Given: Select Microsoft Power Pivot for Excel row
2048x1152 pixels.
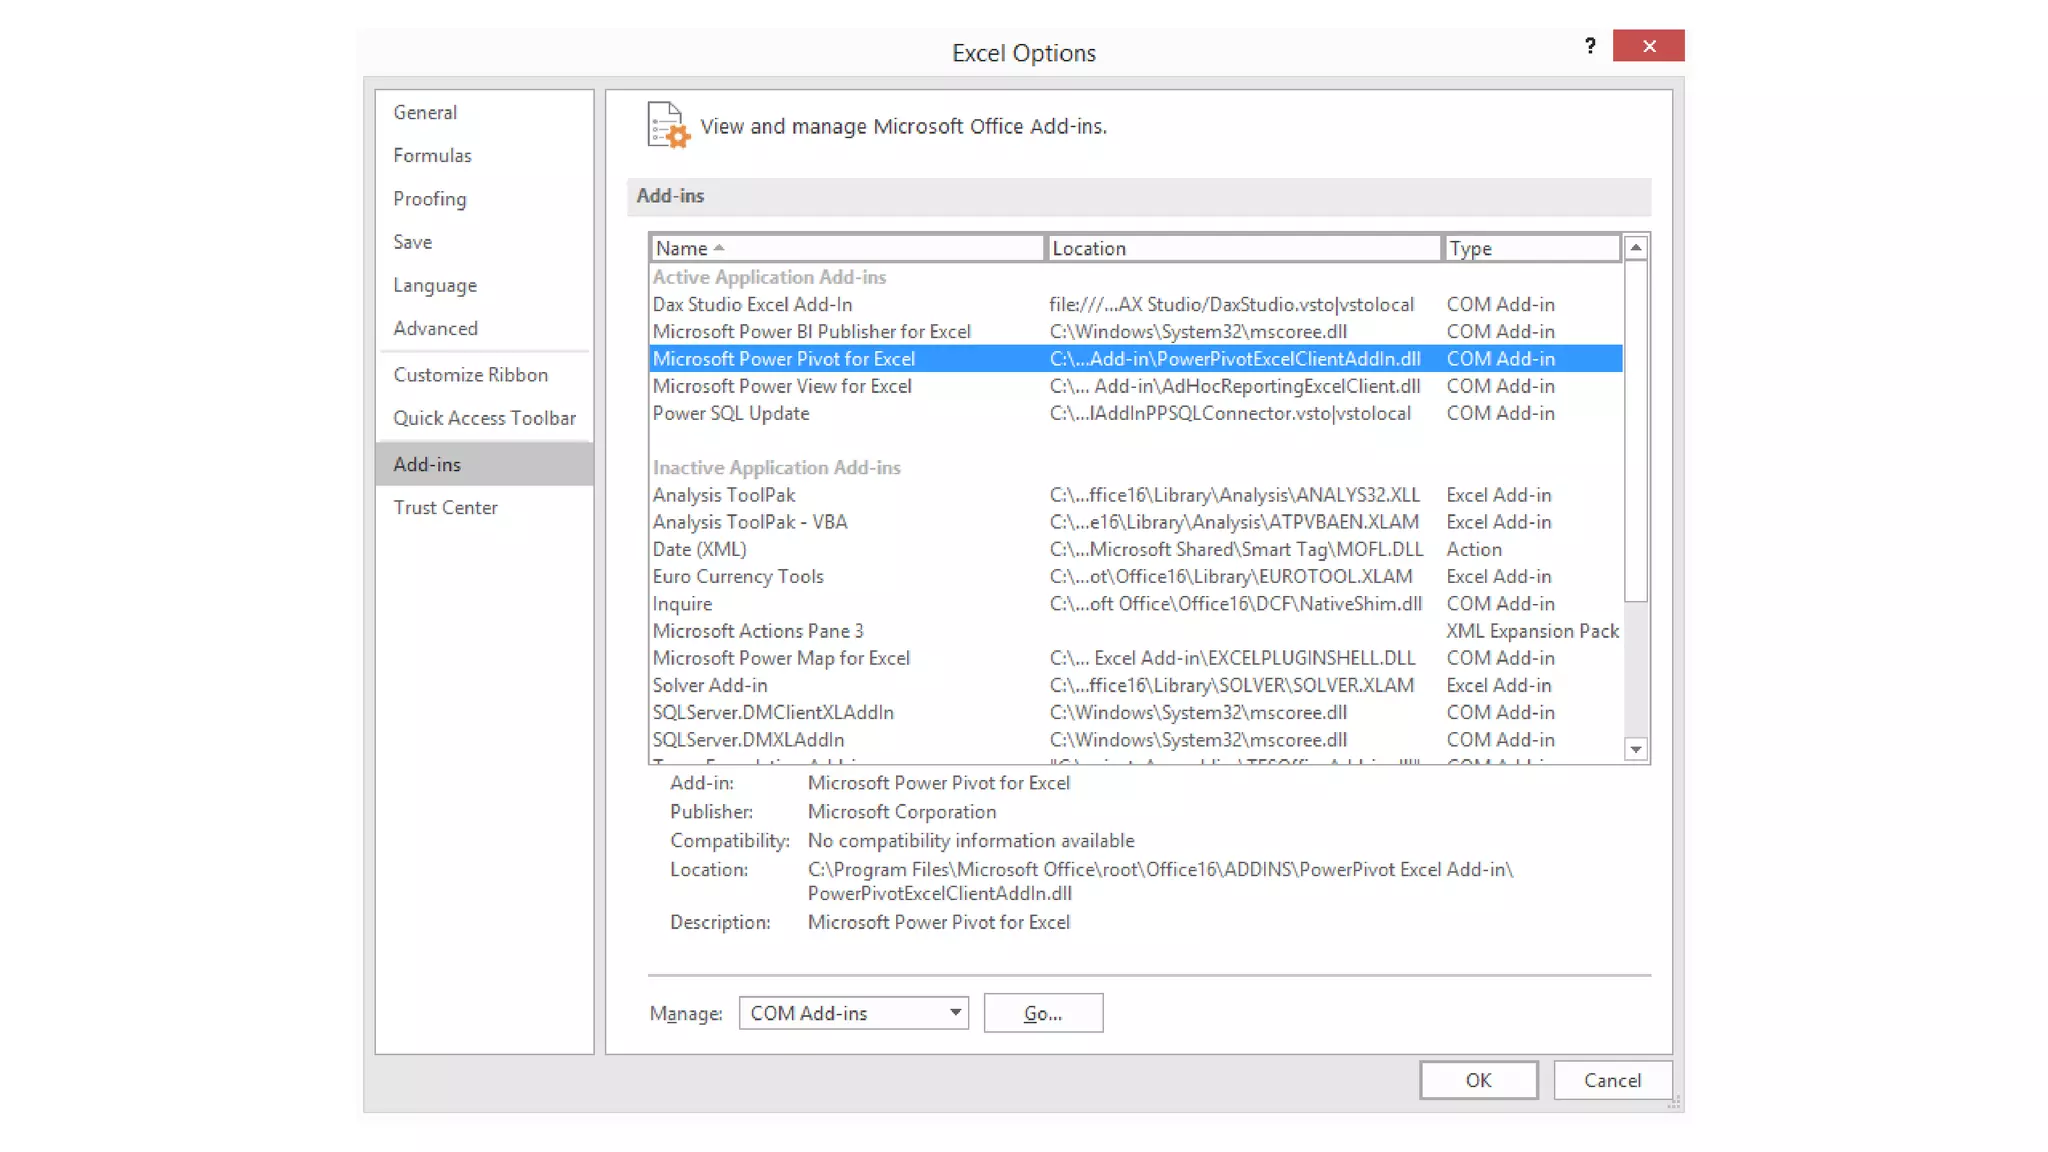Looking at the screenshot, I should 1135,358.
